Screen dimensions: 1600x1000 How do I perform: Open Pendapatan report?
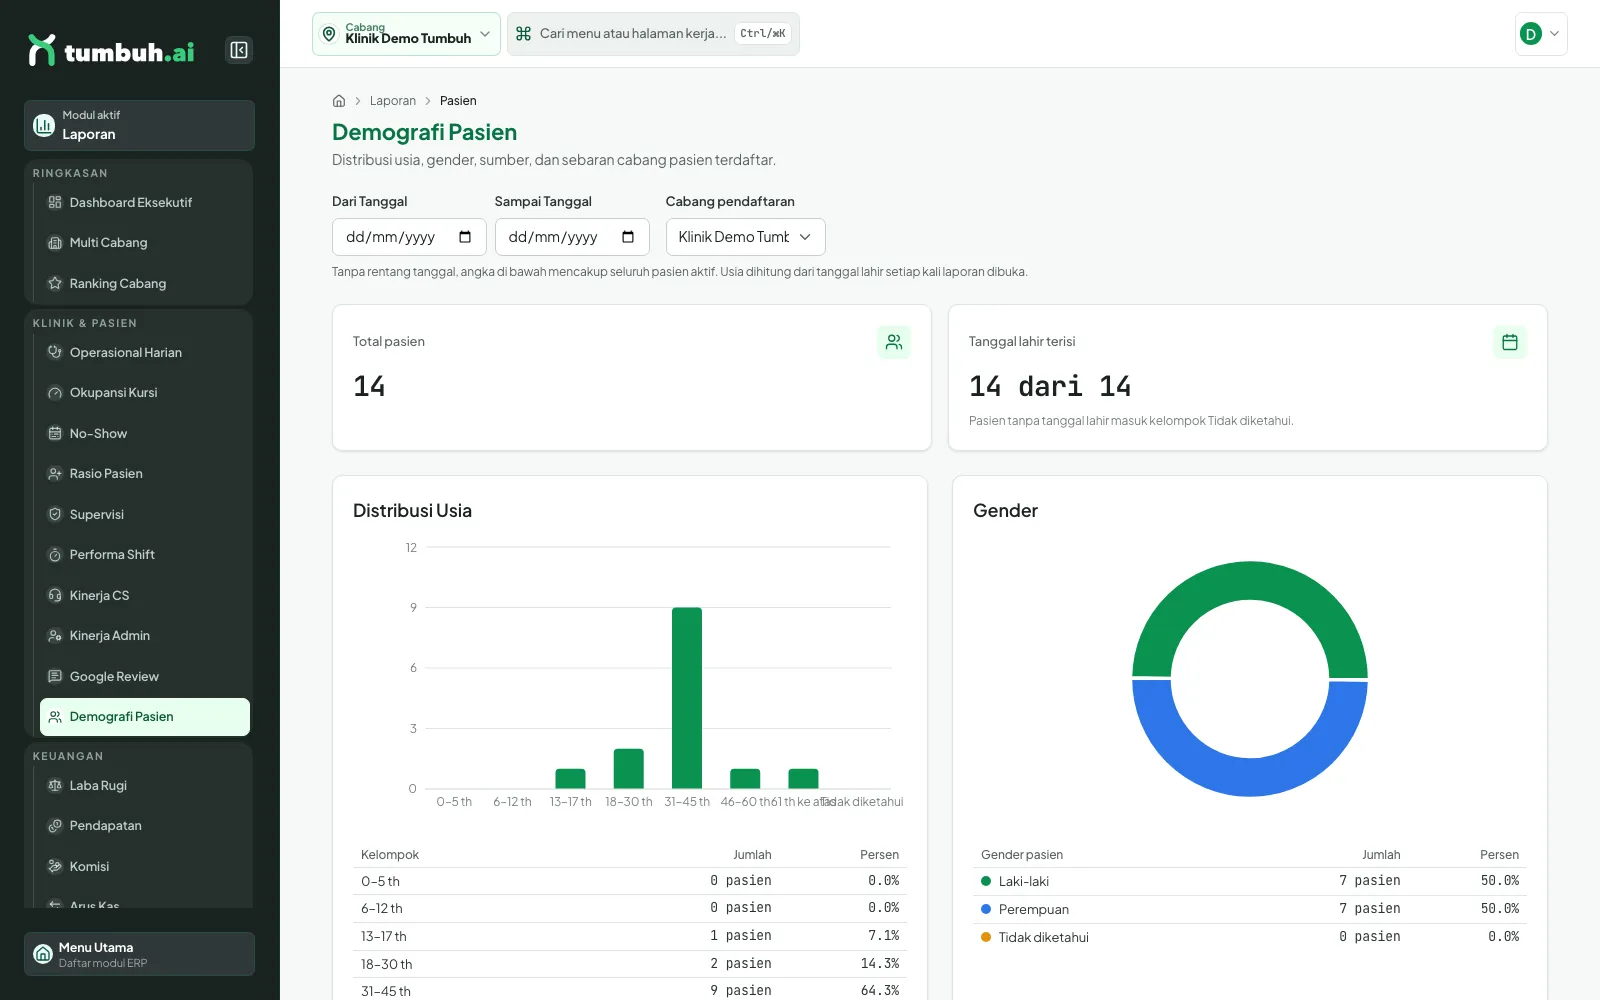click(145, 826)
